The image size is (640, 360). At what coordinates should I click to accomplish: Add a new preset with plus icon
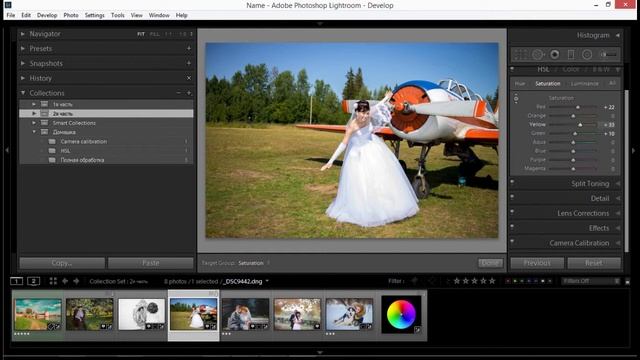pyautogui.click(x=189, y=48)
